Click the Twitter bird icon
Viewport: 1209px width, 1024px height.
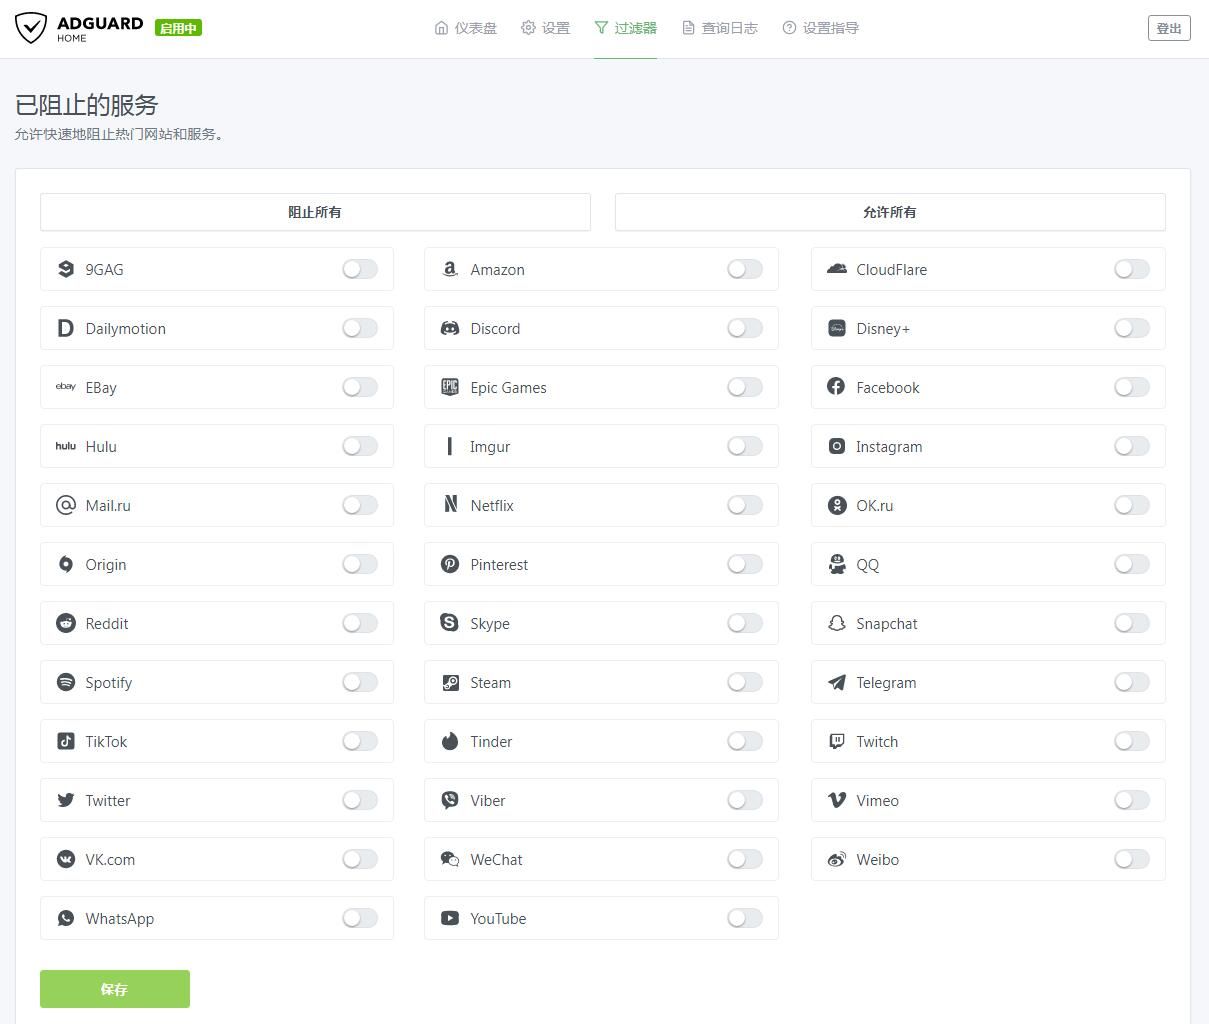pos(66,800)
